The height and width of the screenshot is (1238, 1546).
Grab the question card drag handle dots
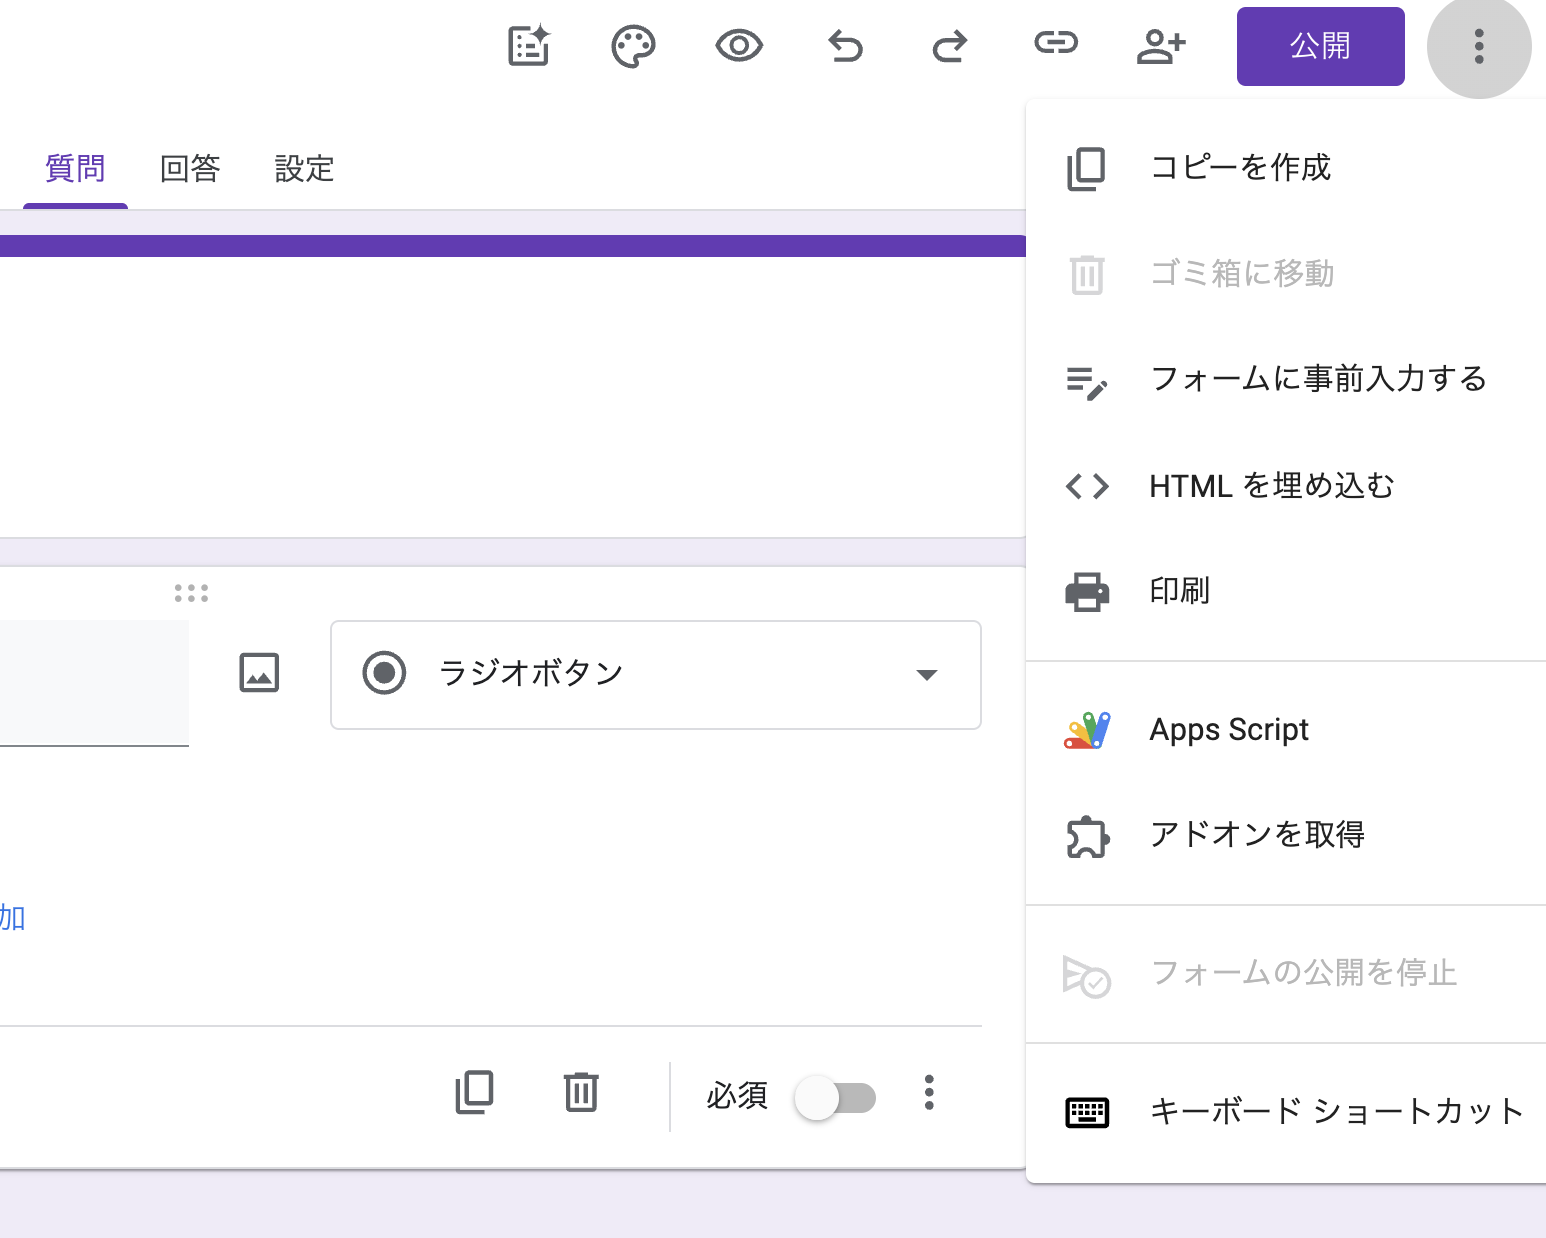191,593
